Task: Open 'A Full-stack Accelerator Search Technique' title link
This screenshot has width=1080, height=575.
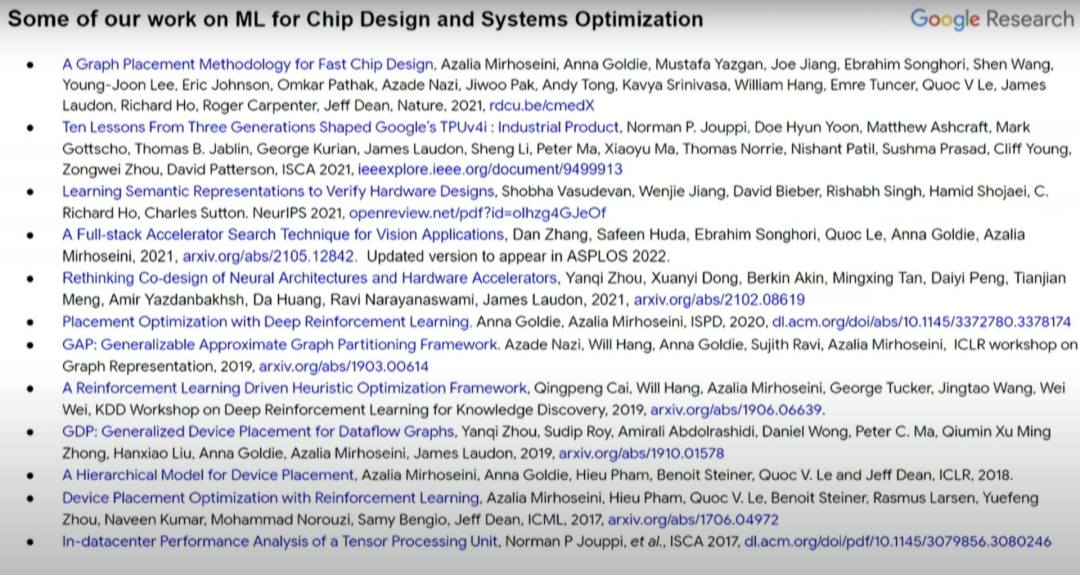Action: [x=283, y=235]
